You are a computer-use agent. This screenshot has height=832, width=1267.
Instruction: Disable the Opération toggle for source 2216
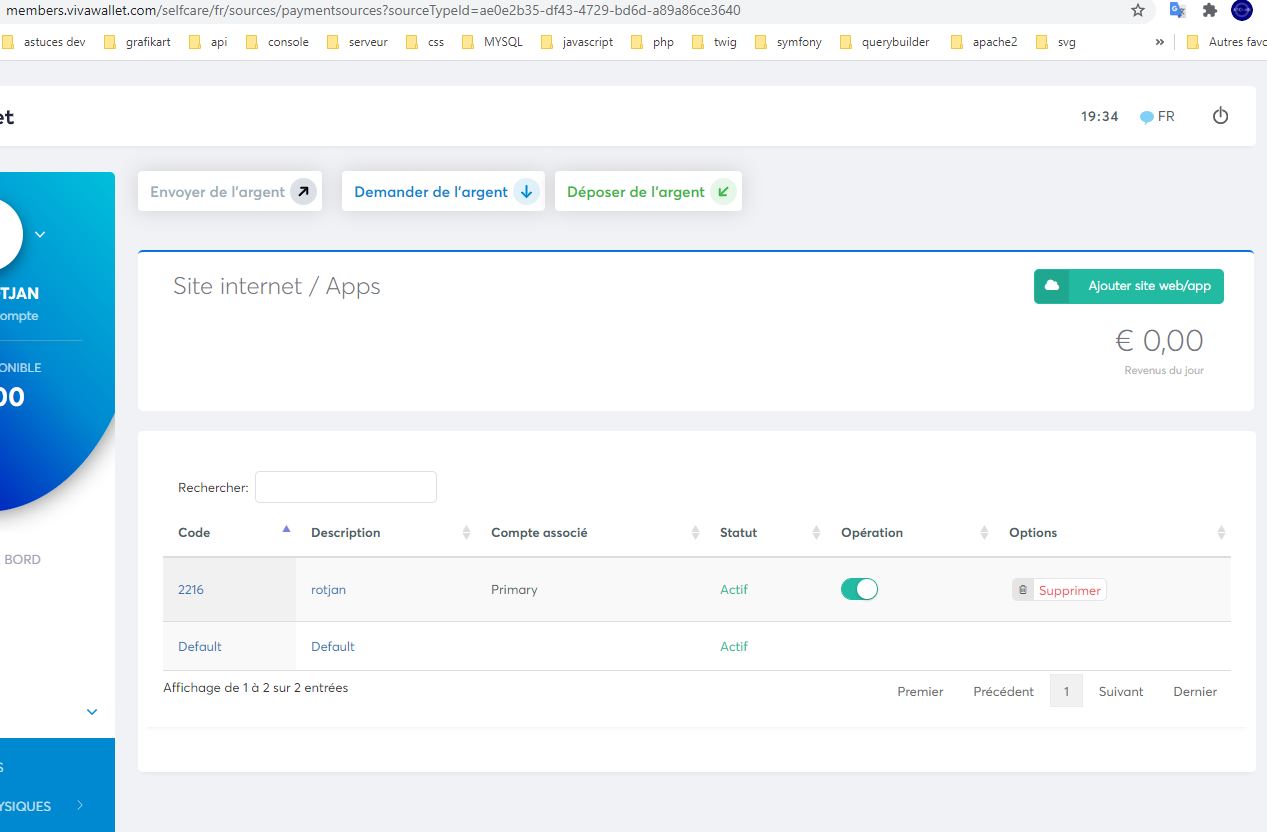click(859, 589)
